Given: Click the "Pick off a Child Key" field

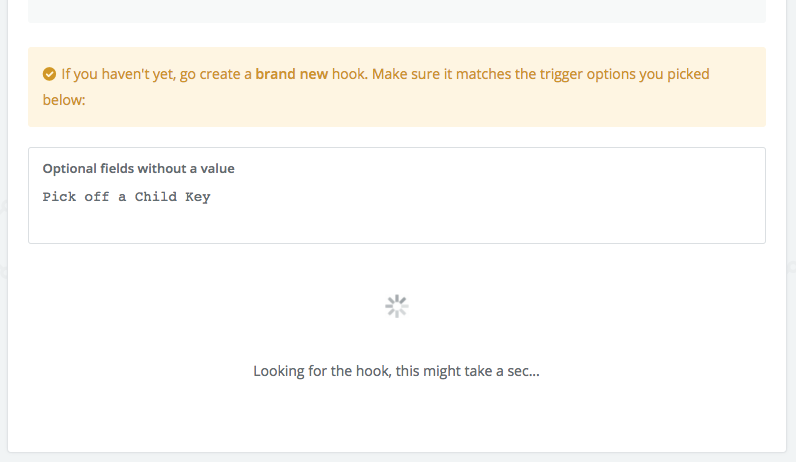Looking at the screenshot, I should pos(126,197).
